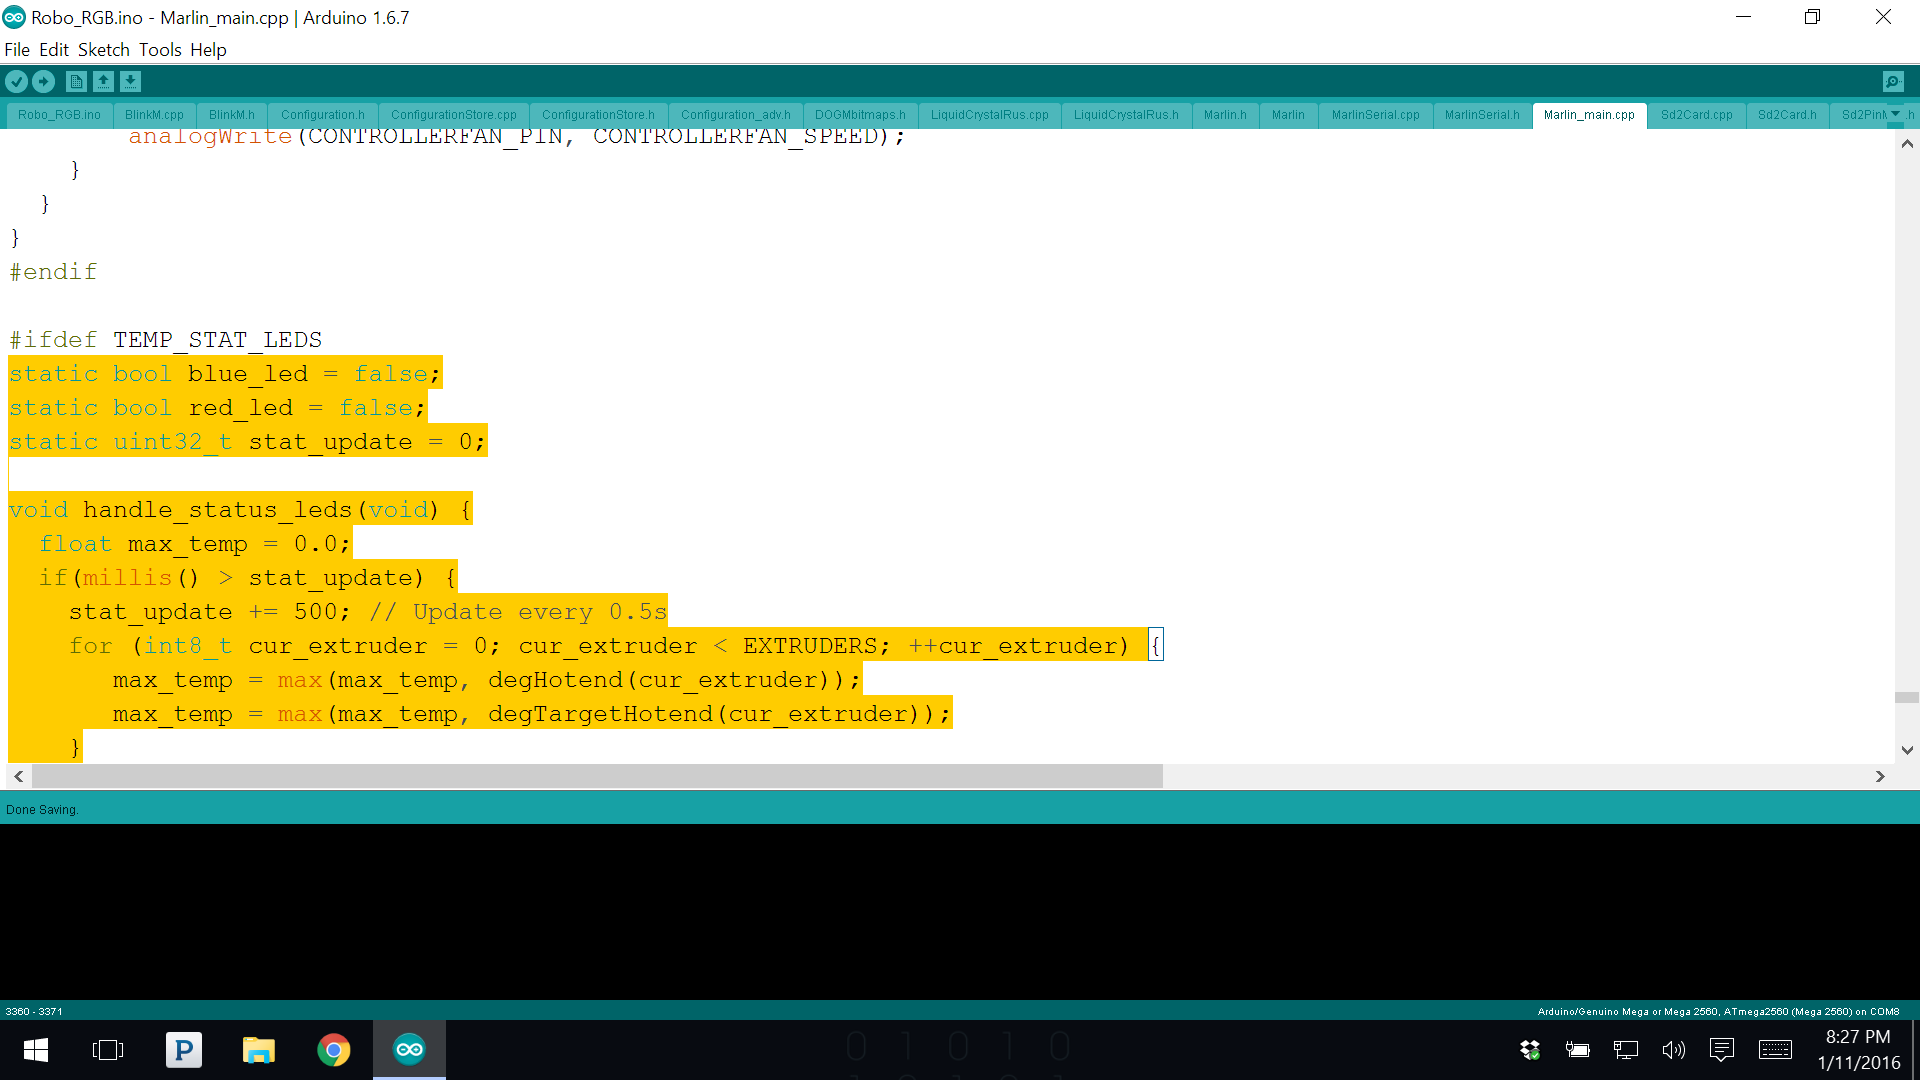Screen dimensions: 1920x1080
Task: Click the vertical scrollbar thumb
Action: [1907, 698]
